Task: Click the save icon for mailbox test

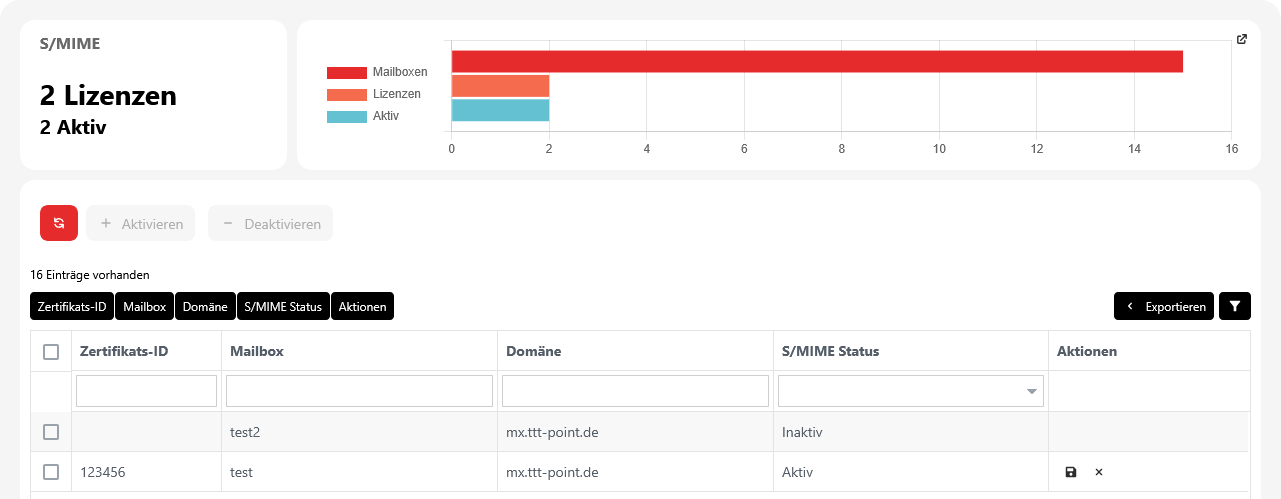Action: (x=1071, y=472)
